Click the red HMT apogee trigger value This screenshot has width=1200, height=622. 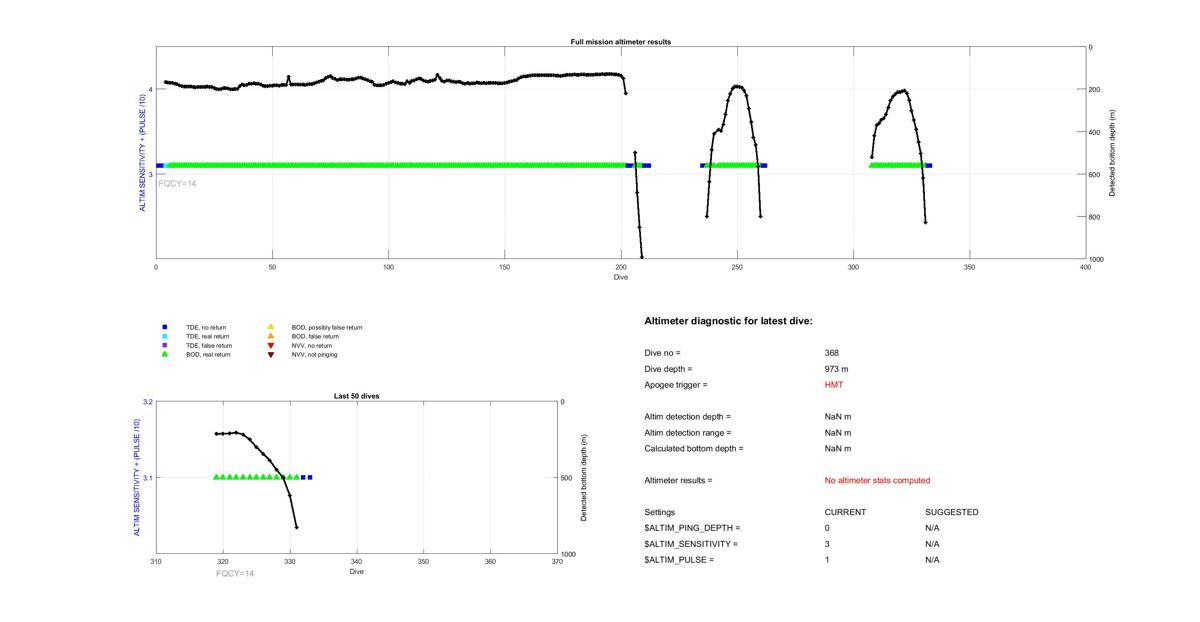click(834, 385)
